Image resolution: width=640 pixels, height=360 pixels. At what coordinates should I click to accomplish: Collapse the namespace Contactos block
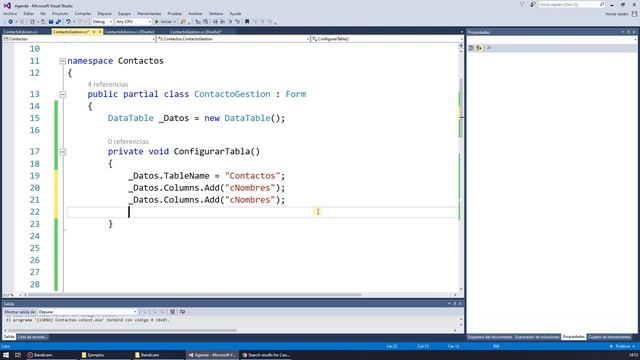(x=62, y=61)
